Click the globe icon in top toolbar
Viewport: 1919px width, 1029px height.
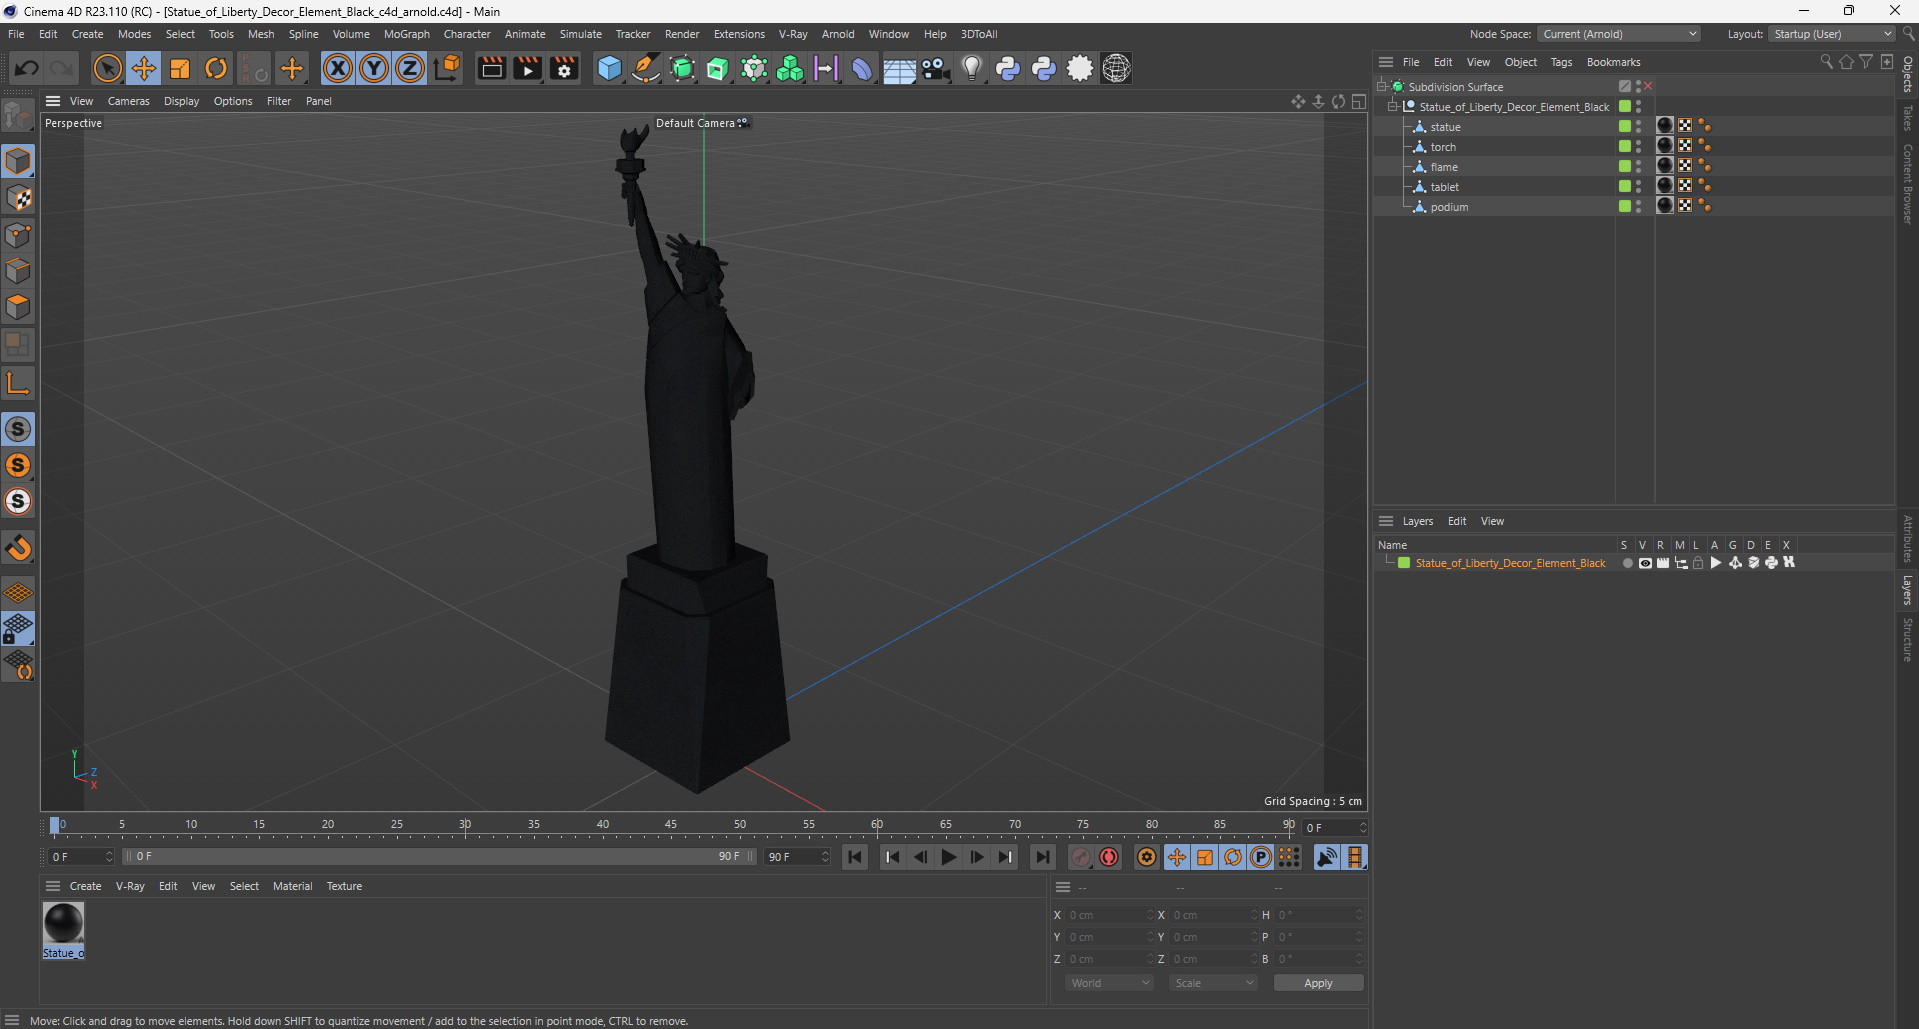1116,68
